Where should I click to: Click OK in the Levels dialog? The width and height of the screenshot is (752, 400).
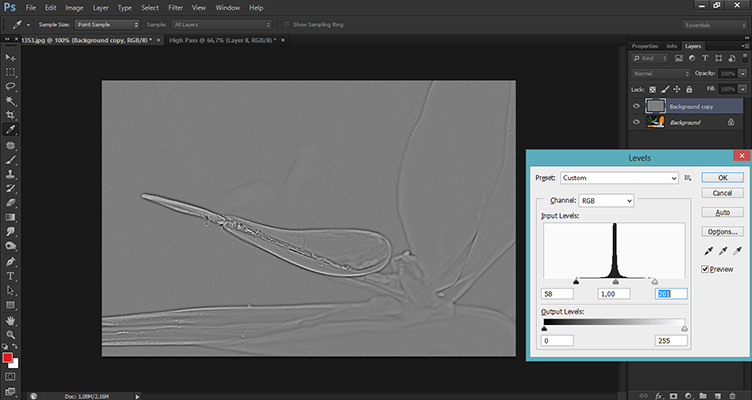click(x=721, y=177)
